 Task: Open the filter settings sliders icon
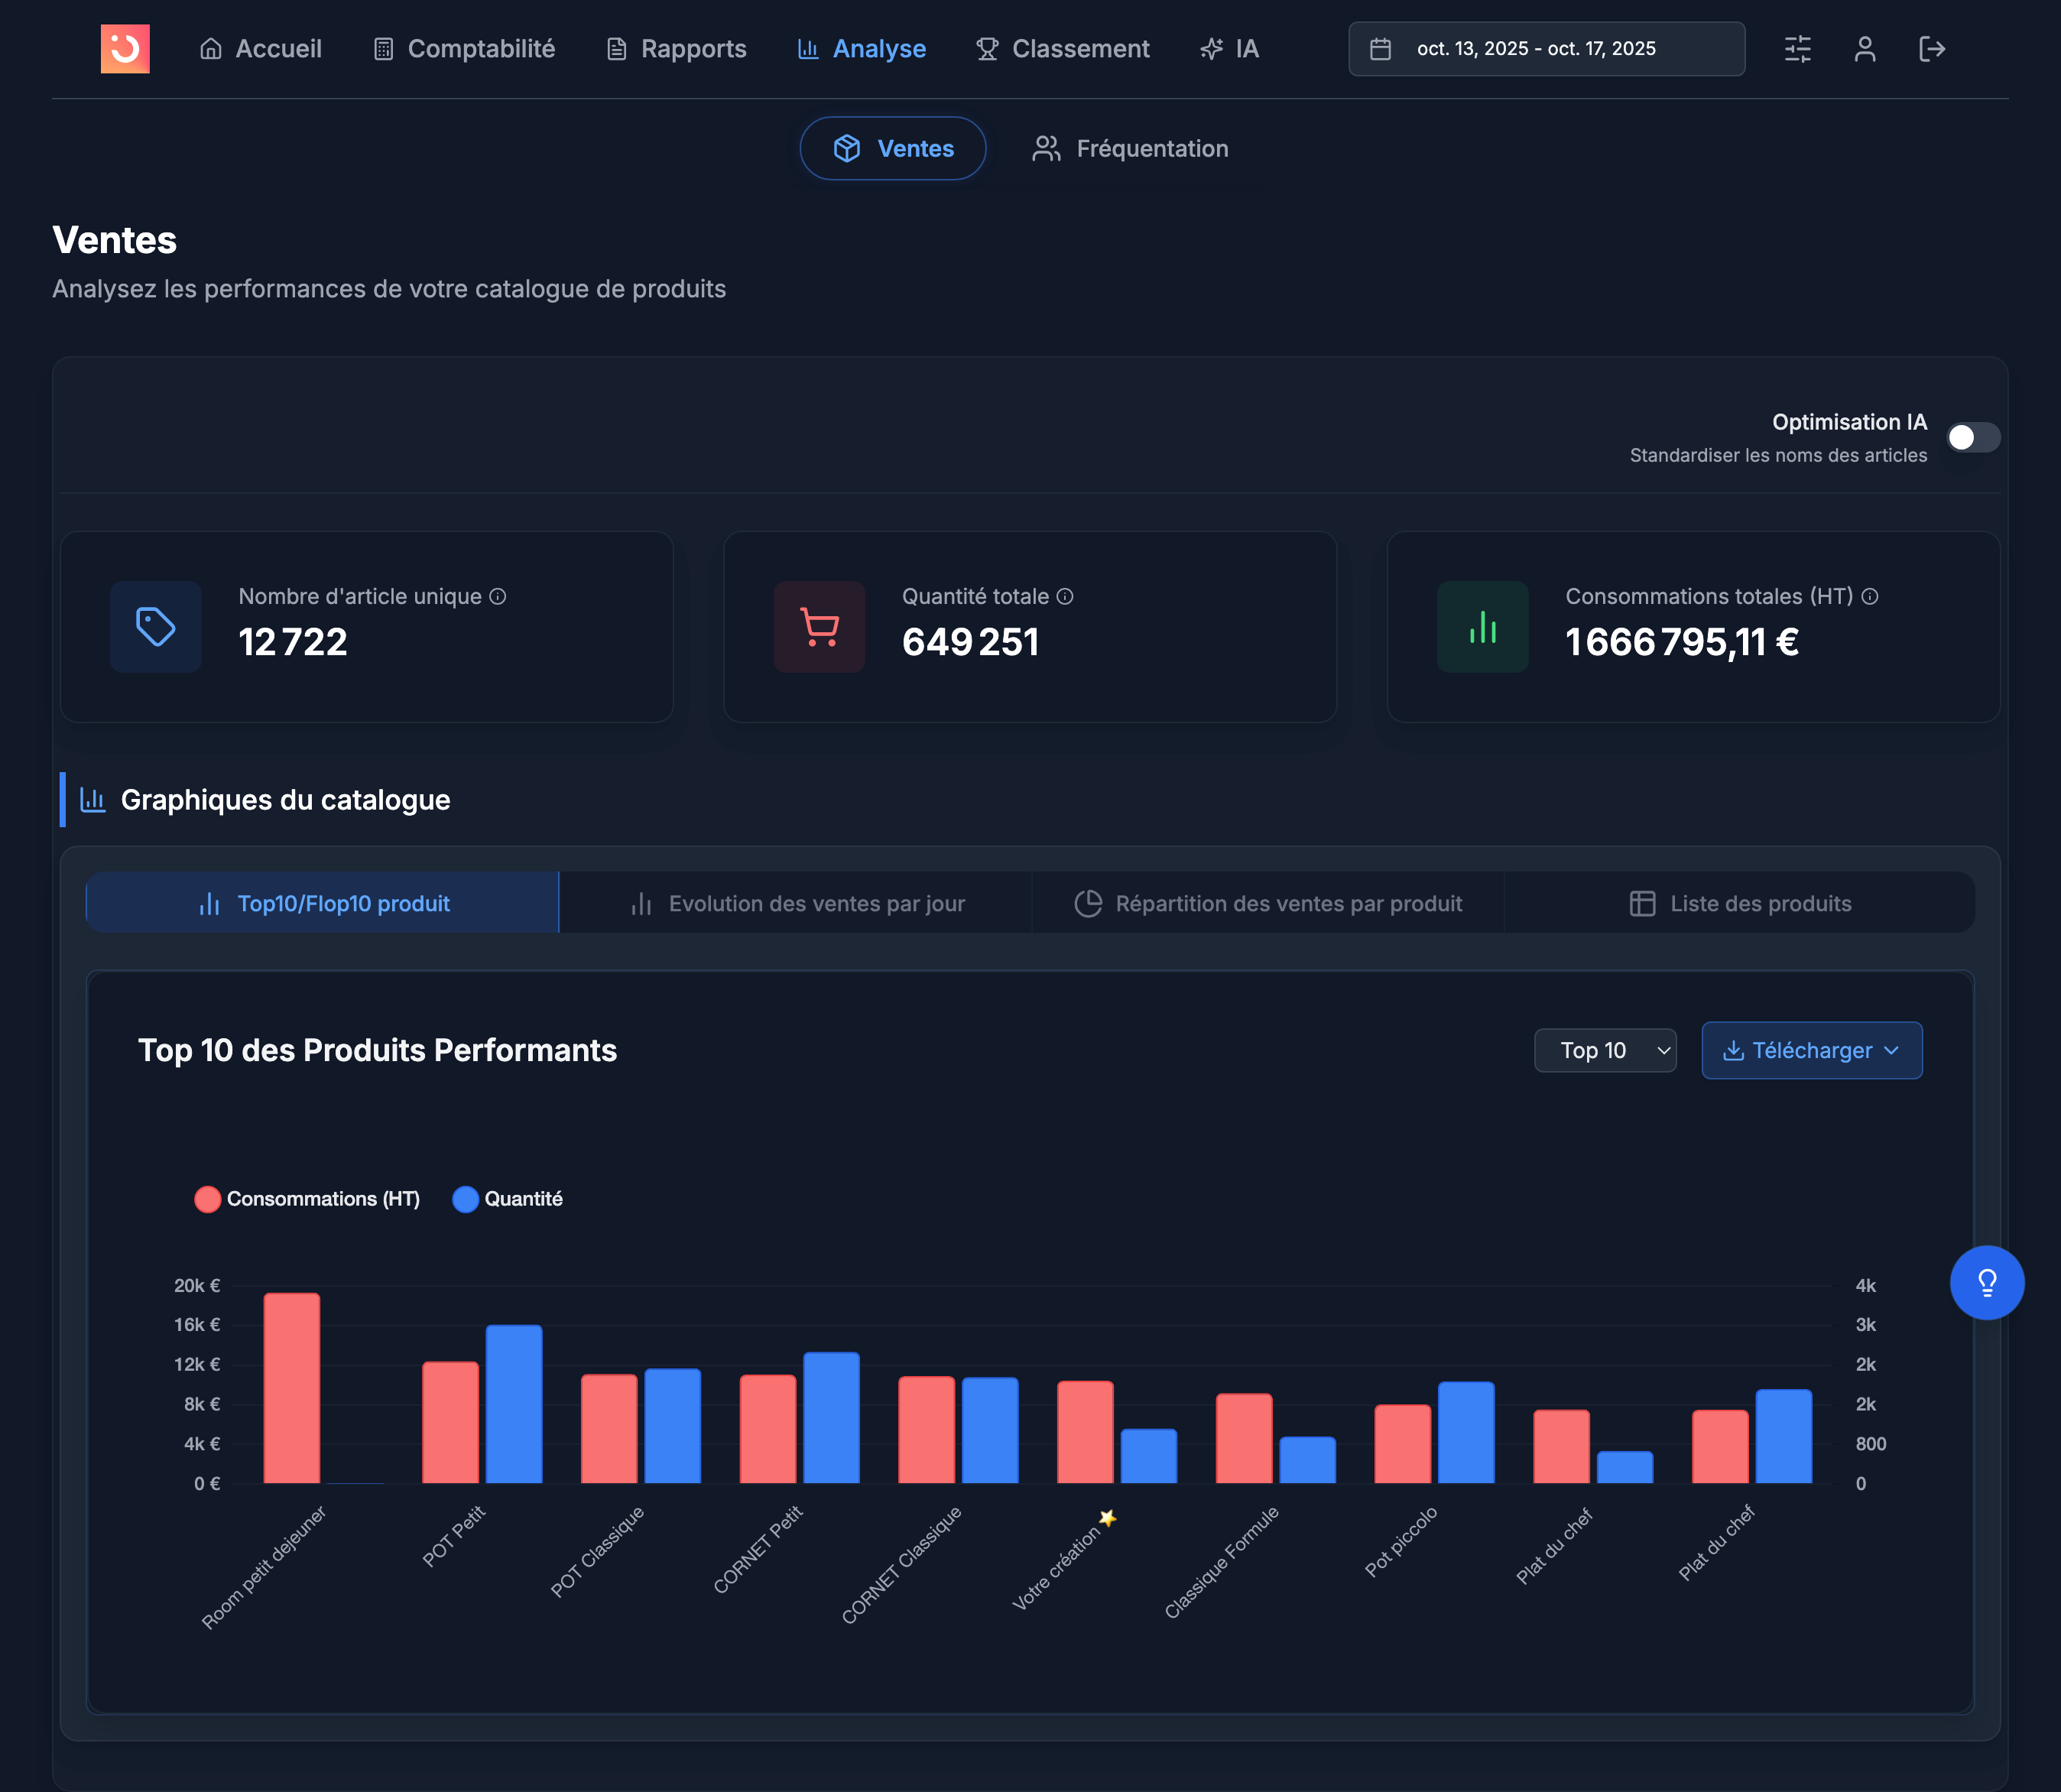pyautogui.click(x=1797, y=49)
